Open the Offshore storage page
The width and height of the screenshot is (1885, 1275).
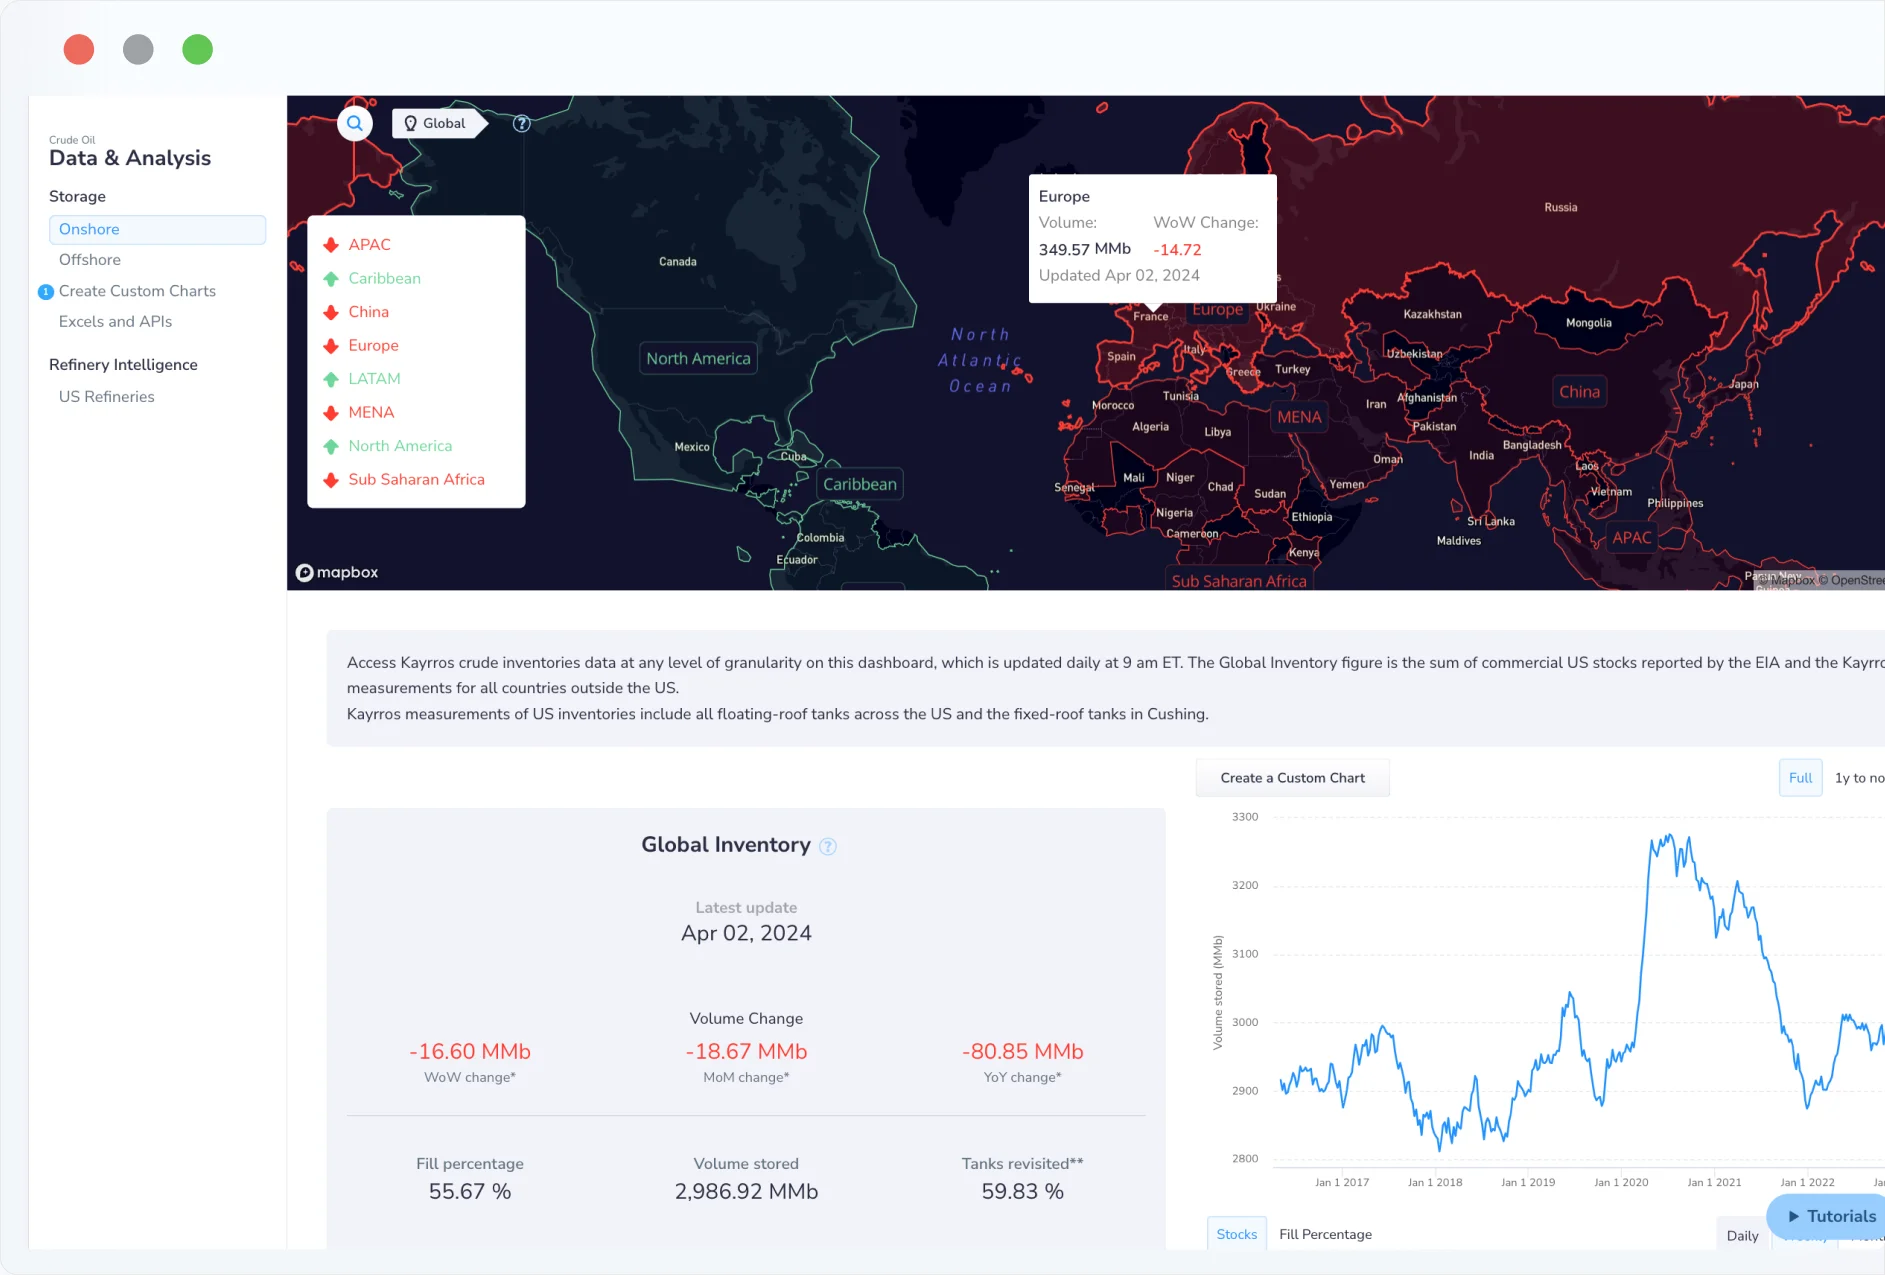90,260
